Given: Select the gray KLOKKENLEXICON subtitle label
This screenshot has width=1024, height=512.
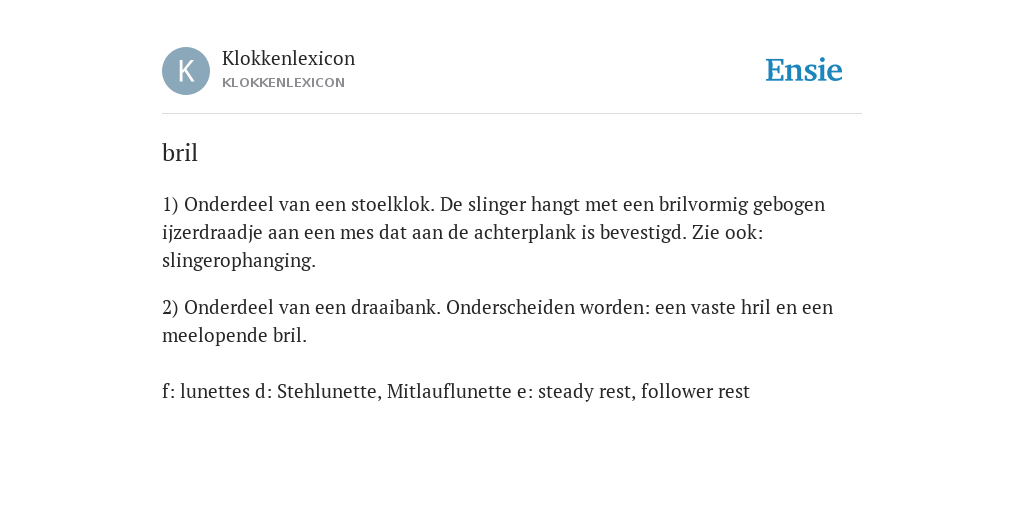Looking at the screenshot, I should (283, 83).
